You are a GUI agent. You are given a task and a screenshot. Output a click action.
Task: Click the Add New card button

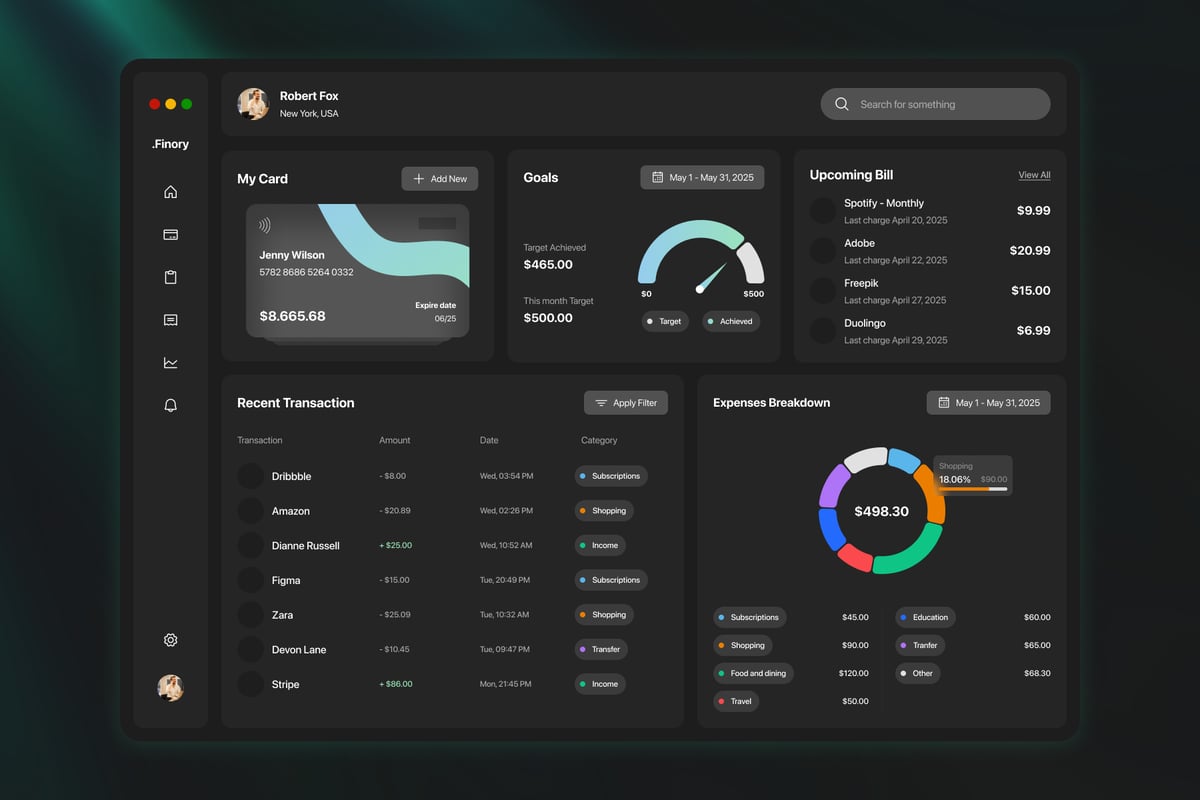pyautogui.click(x=440, y=179)
